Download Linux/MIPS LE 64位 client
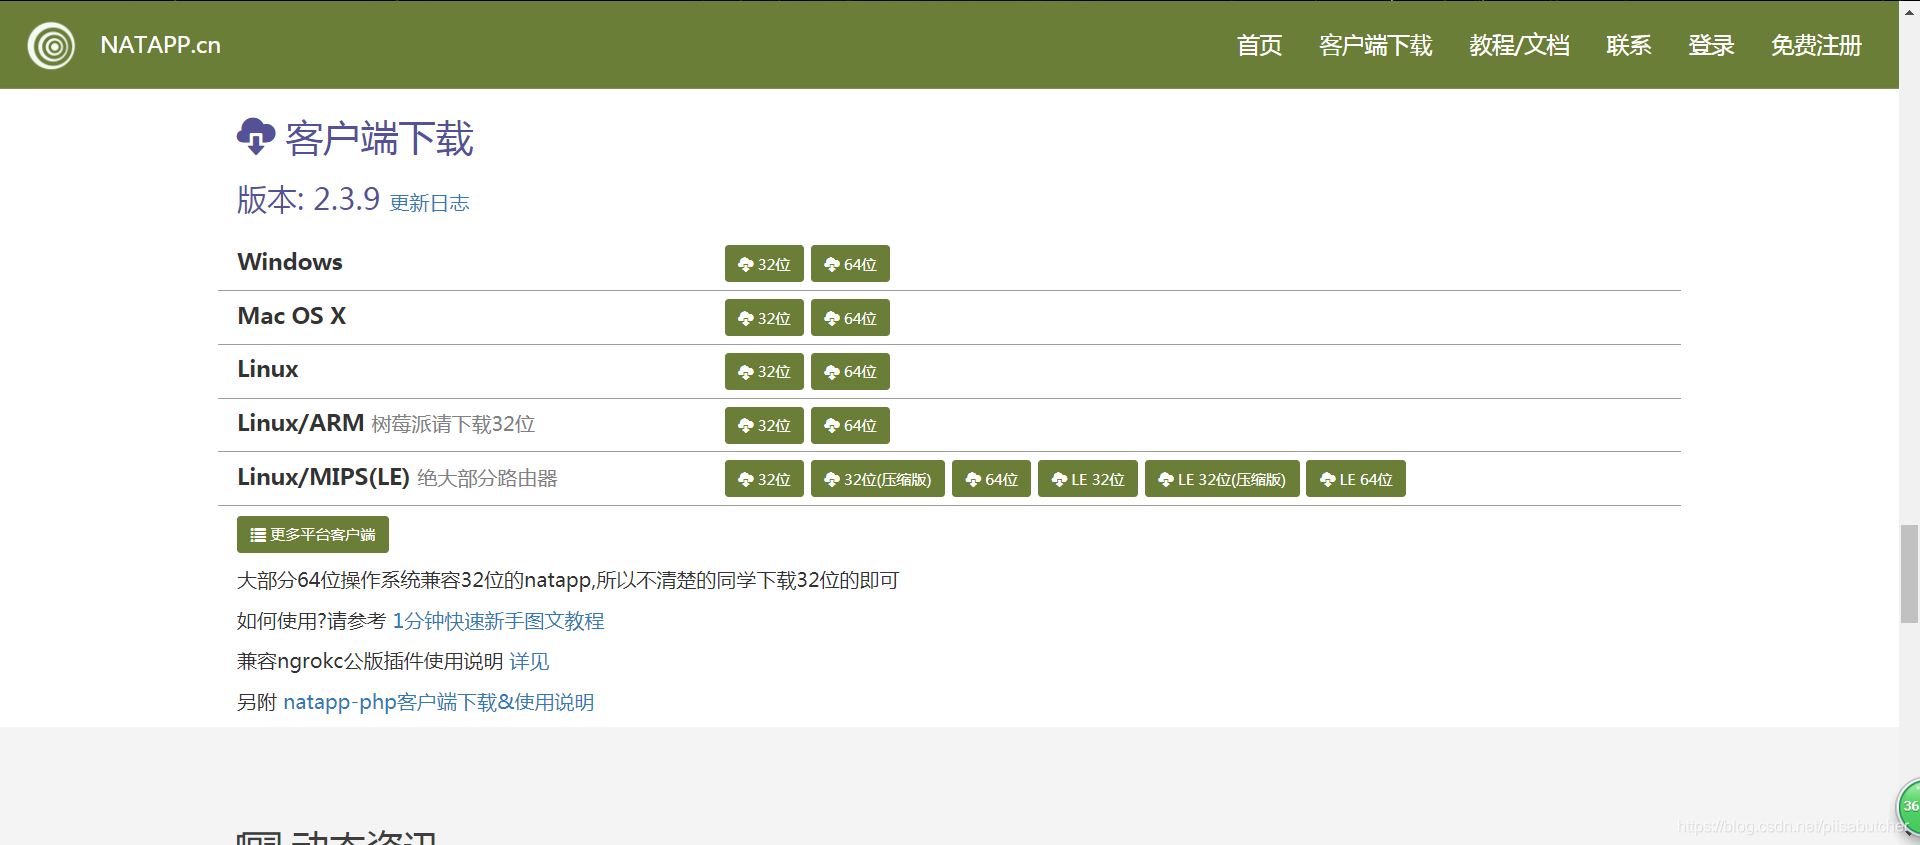This screenshot has width=1920, height=845. [1355, 479]
